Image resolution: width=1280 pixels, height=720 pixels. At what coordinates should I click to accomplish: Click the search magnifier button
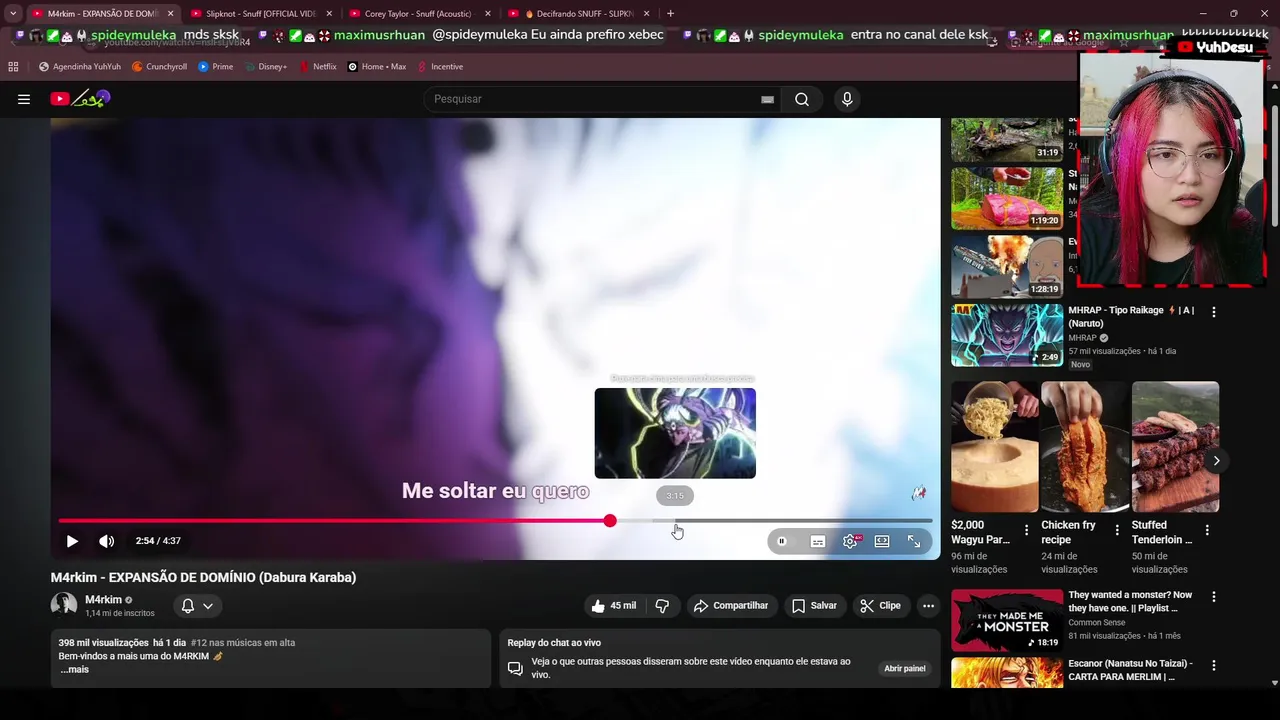[802, 99]
